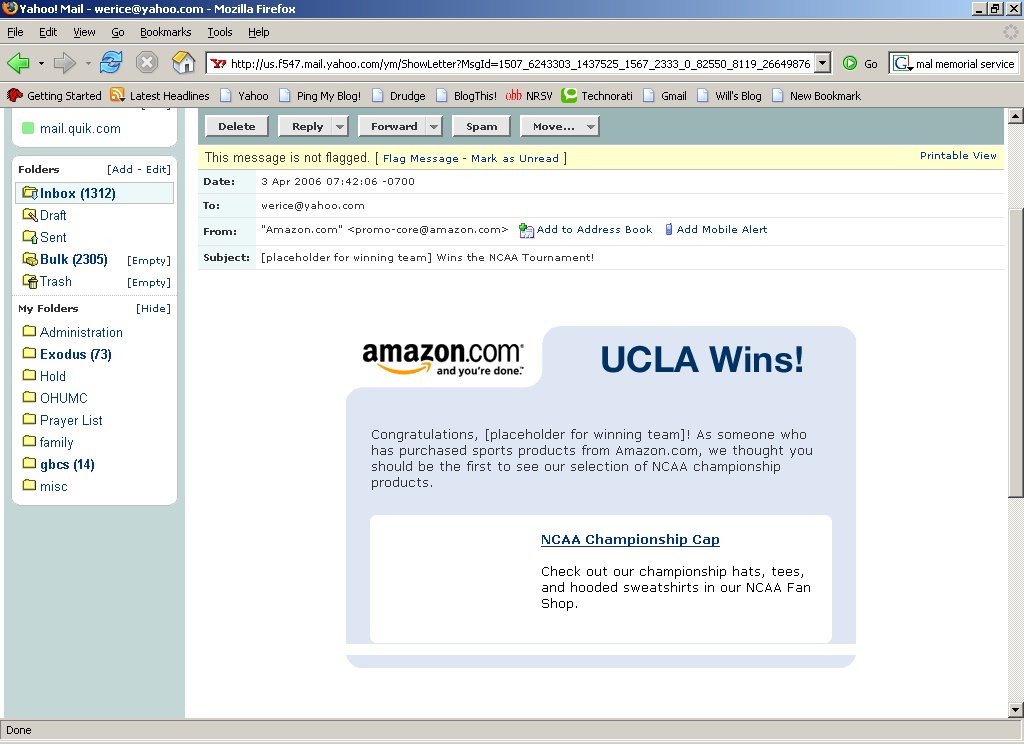
Task: Click the Inbox folder icon
Action: point(29,193)
